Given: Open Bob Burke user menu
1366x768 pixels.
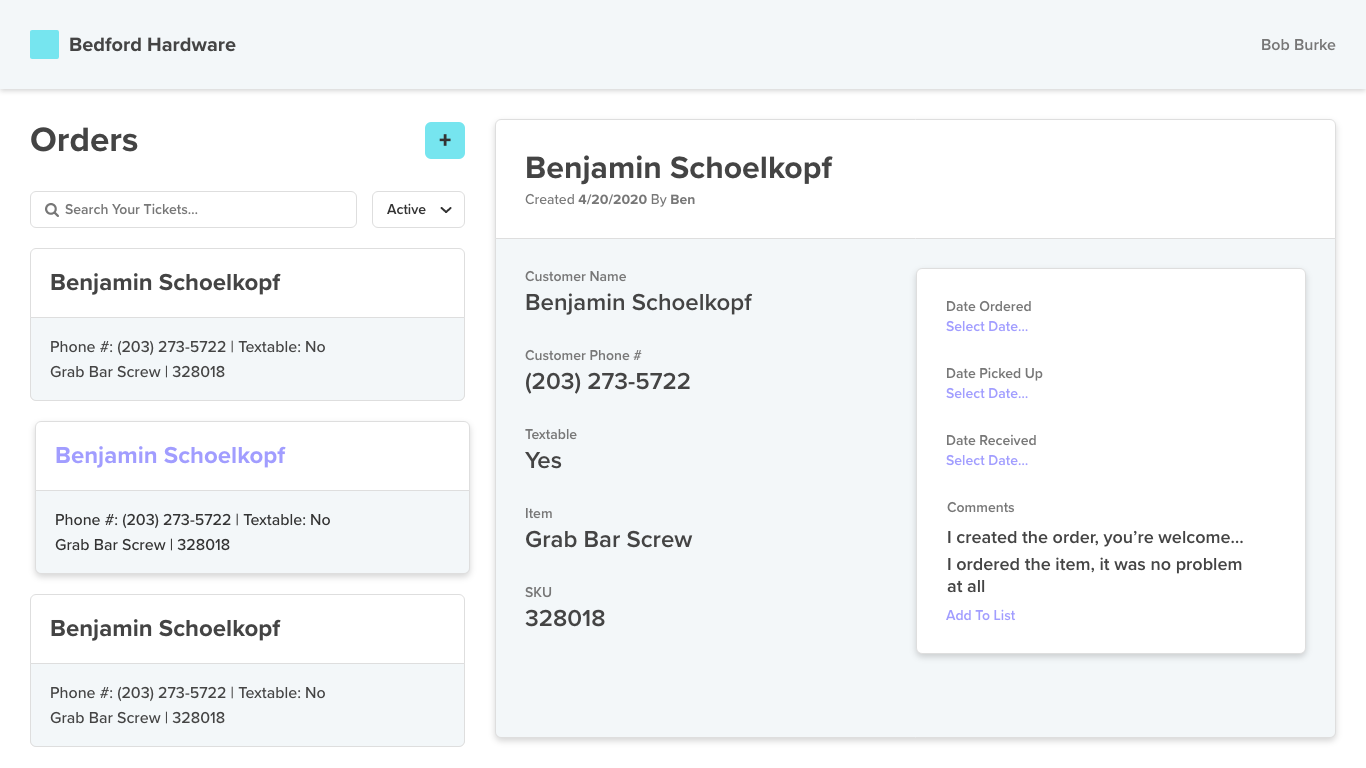Looking at the screenshot, I should [x=1297, y=45].
